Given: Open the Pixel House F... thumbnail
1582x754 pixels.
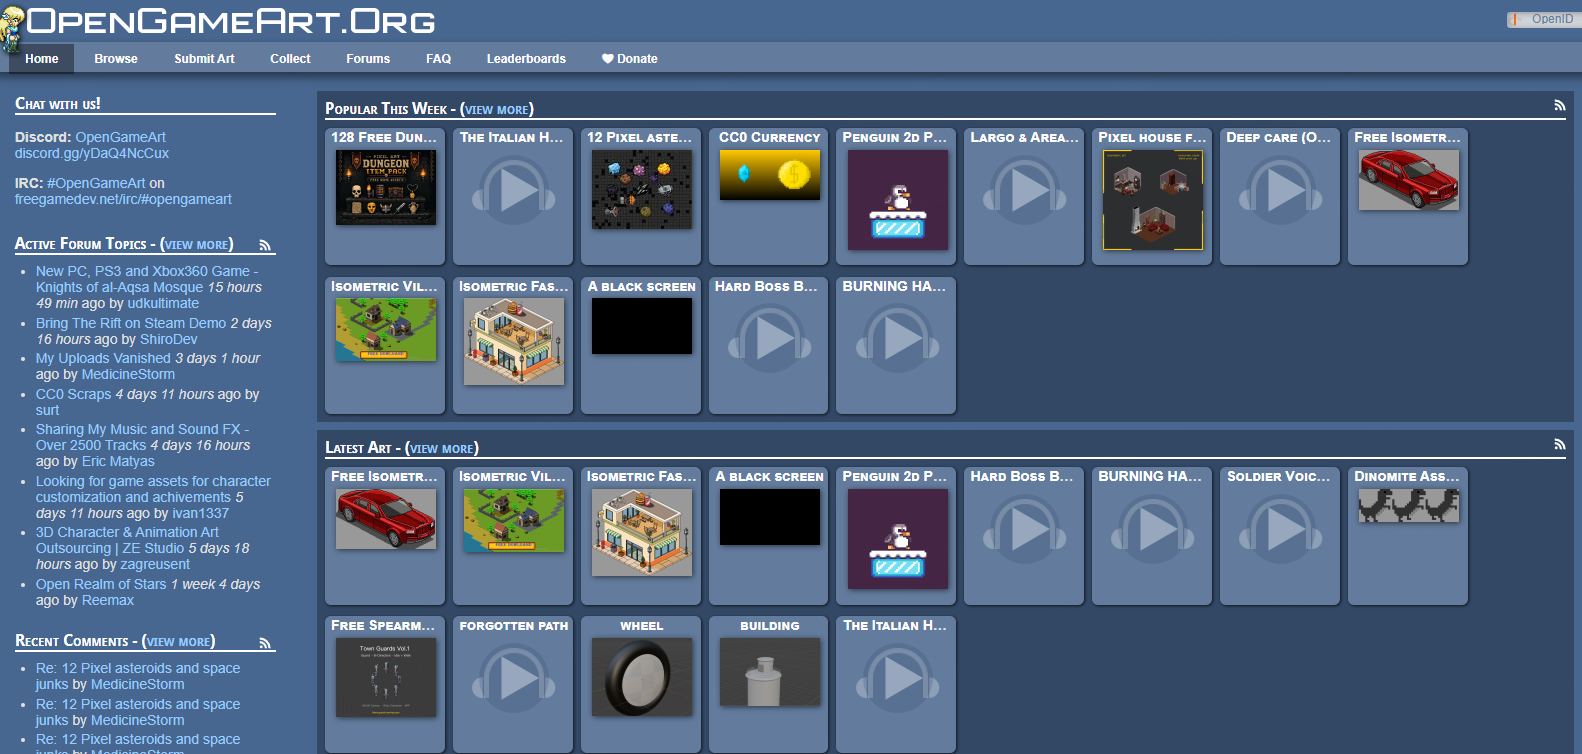Looking at the screenshot, I should click(1154, 200).
